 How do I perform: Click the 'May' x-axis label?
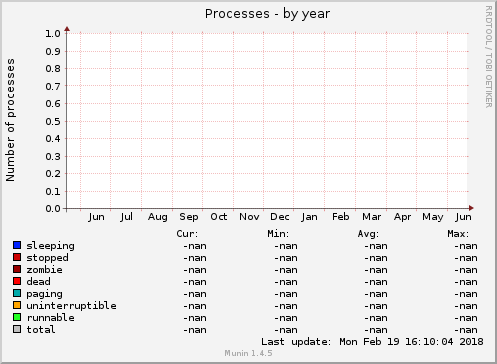tap(433, 217)
